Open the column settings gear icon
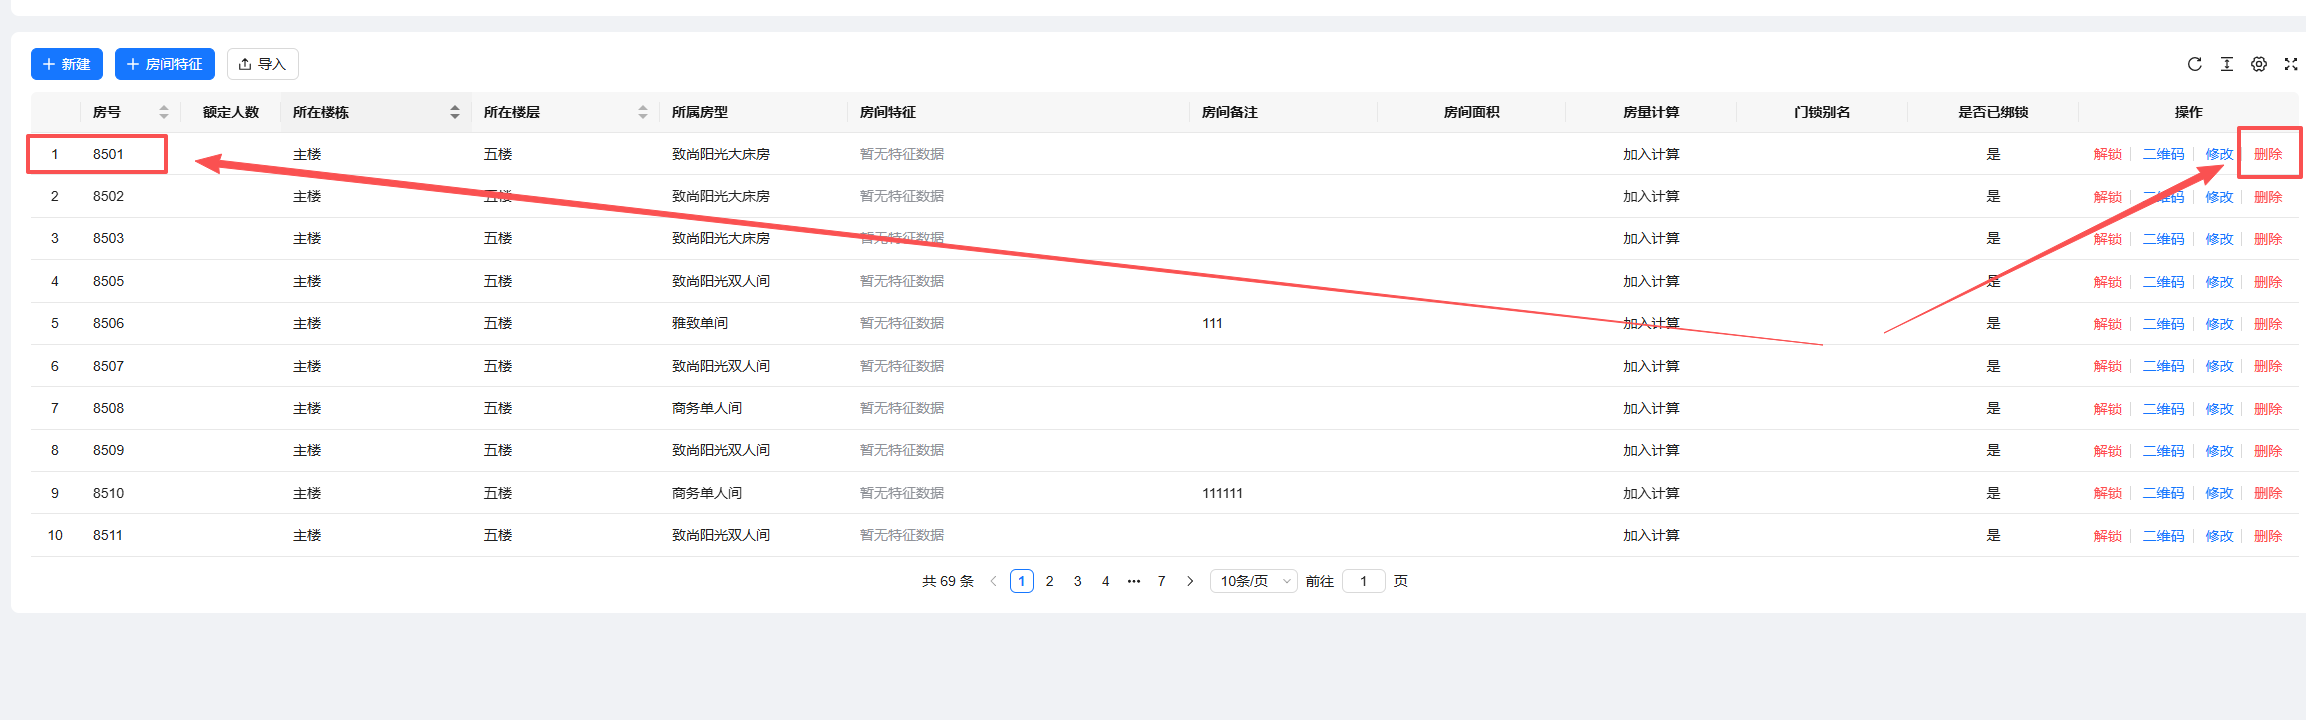Viewport: 2306px width, 720px height. [2258, 64]
